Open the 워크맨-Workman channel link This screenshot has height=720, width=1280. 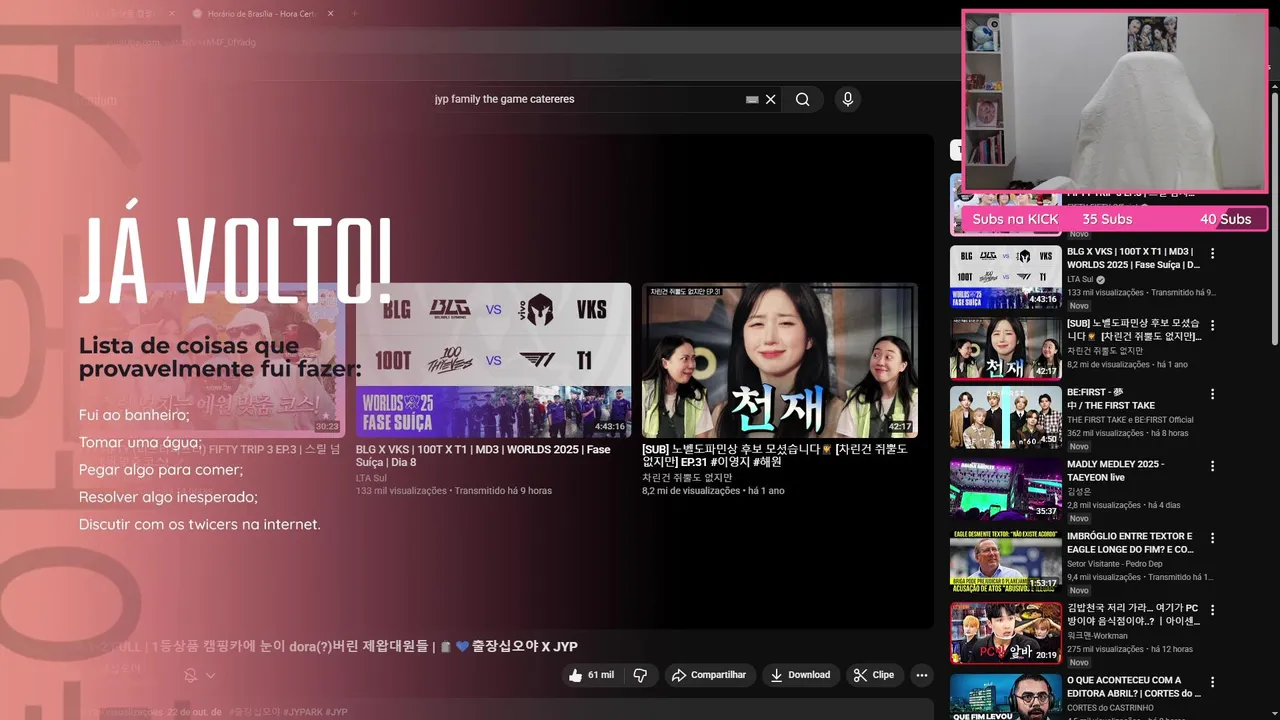[1097, 636]
